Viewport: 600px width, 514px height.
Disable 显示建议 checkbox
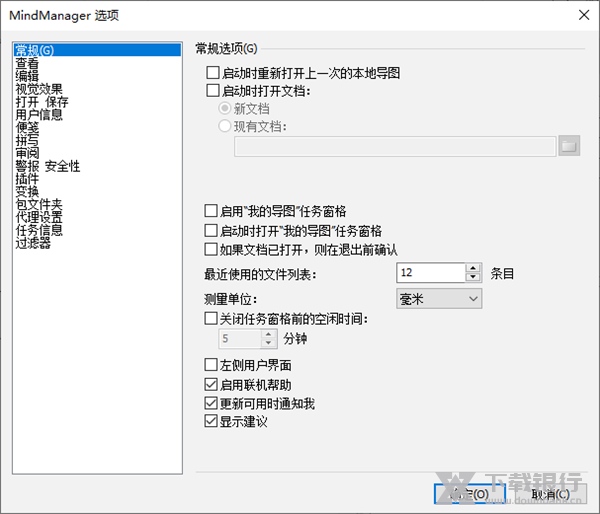point(211,421)
